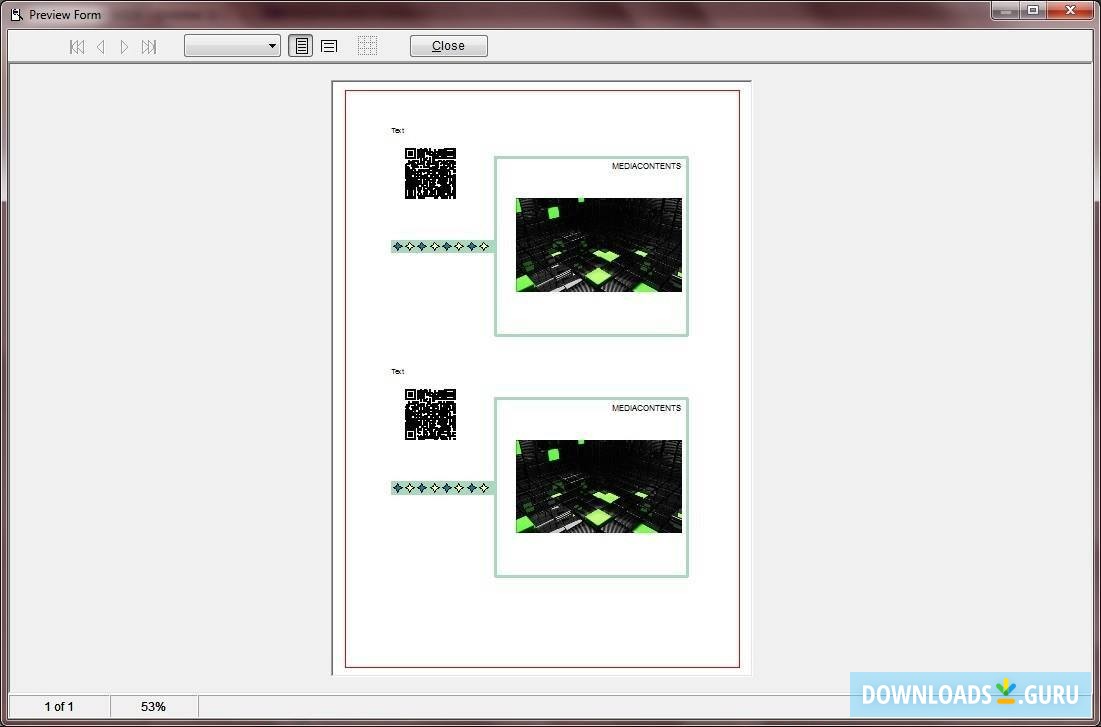Image resolution: width=1101 pixels, height=727 pixels.
Task: Select the fit-to-width page view icon
Action: click(x=328, y=45)
